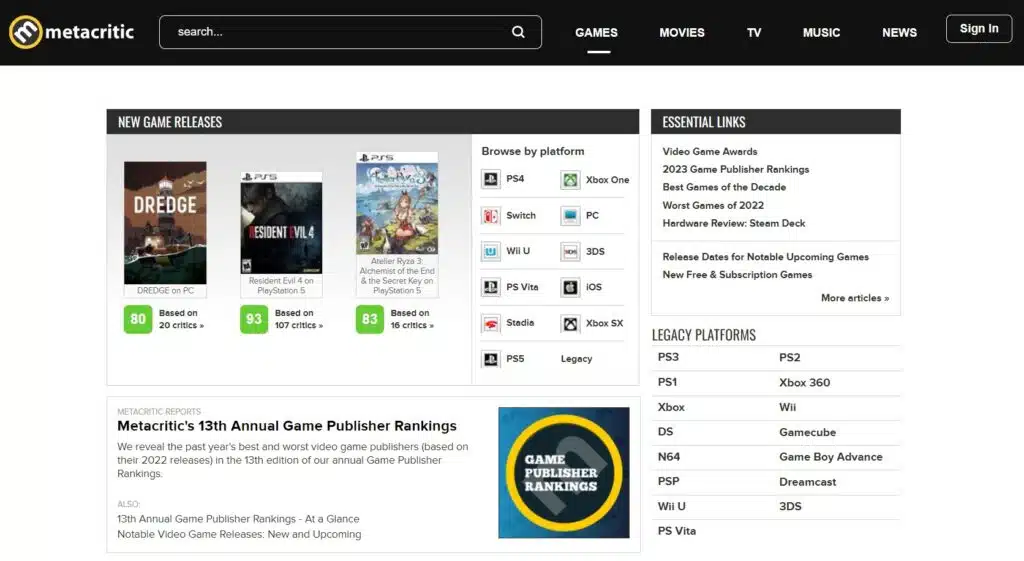1024x561 pixels.
Task: Select PS1 legacy platform
Action: click(667, 382)
